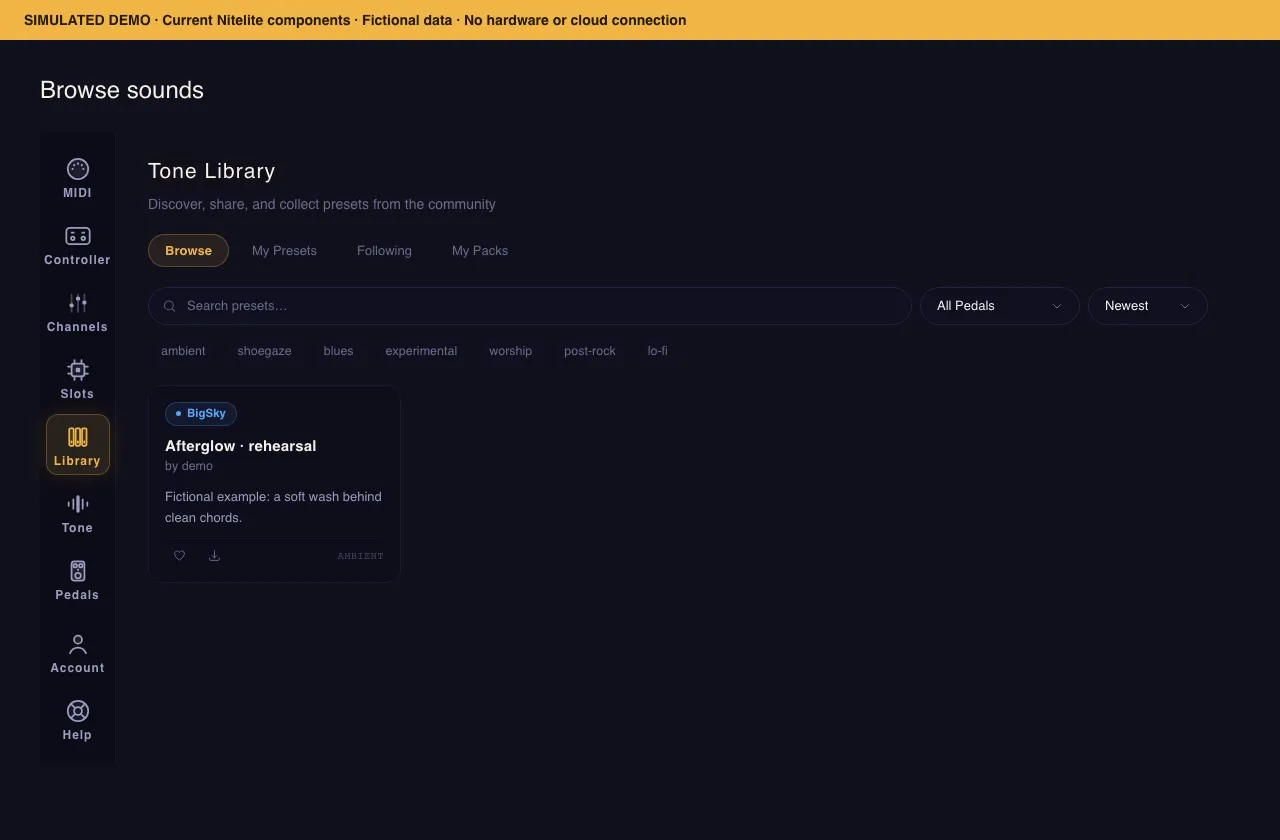Open the Controller sidebar section
This screenshot has width=1280, height=840.
click(77, 245)
